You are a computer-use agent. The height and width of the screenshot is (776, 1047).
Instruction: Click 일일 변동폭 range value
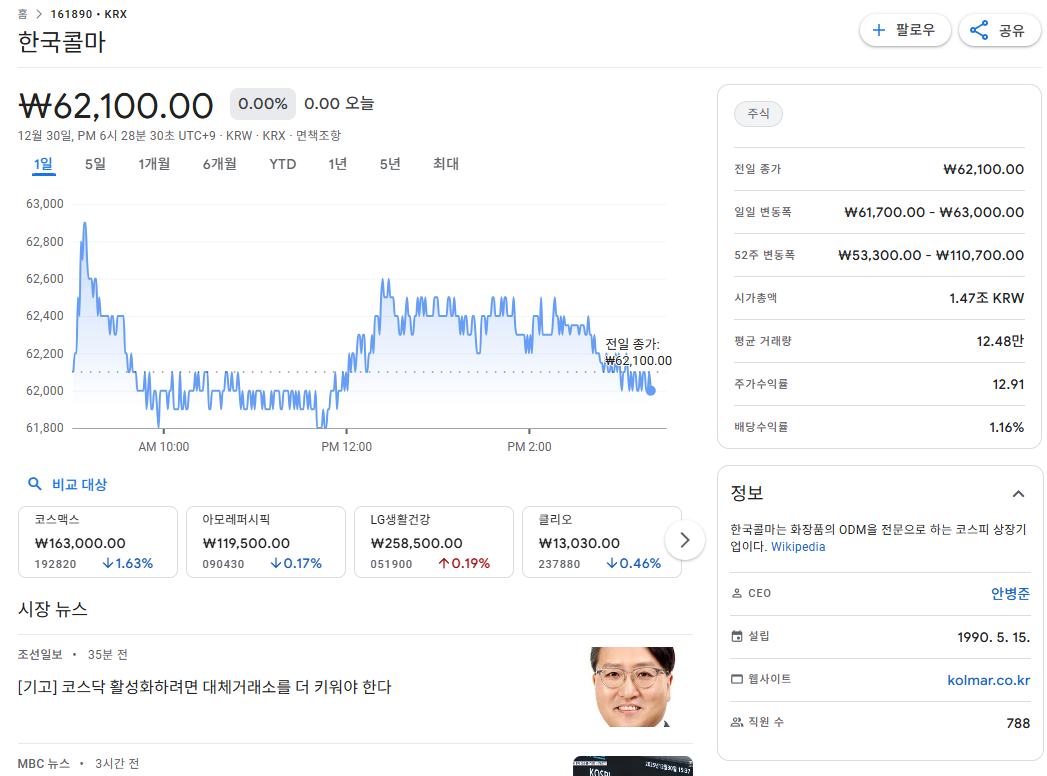(x=933, y=212)
